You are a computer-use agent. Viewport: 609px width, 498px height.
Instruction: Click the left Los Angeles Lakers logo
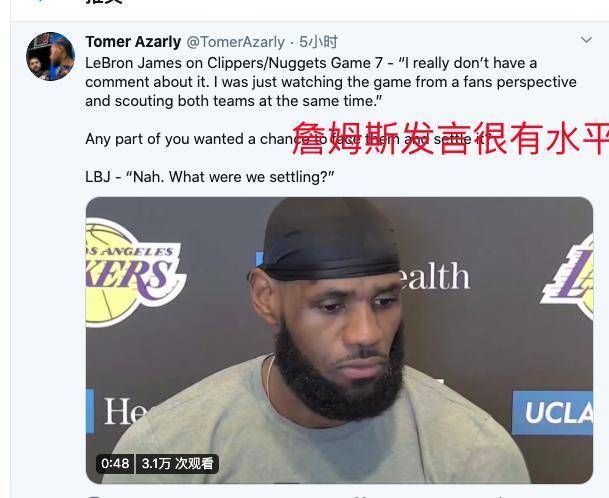(x=134, y=273)
